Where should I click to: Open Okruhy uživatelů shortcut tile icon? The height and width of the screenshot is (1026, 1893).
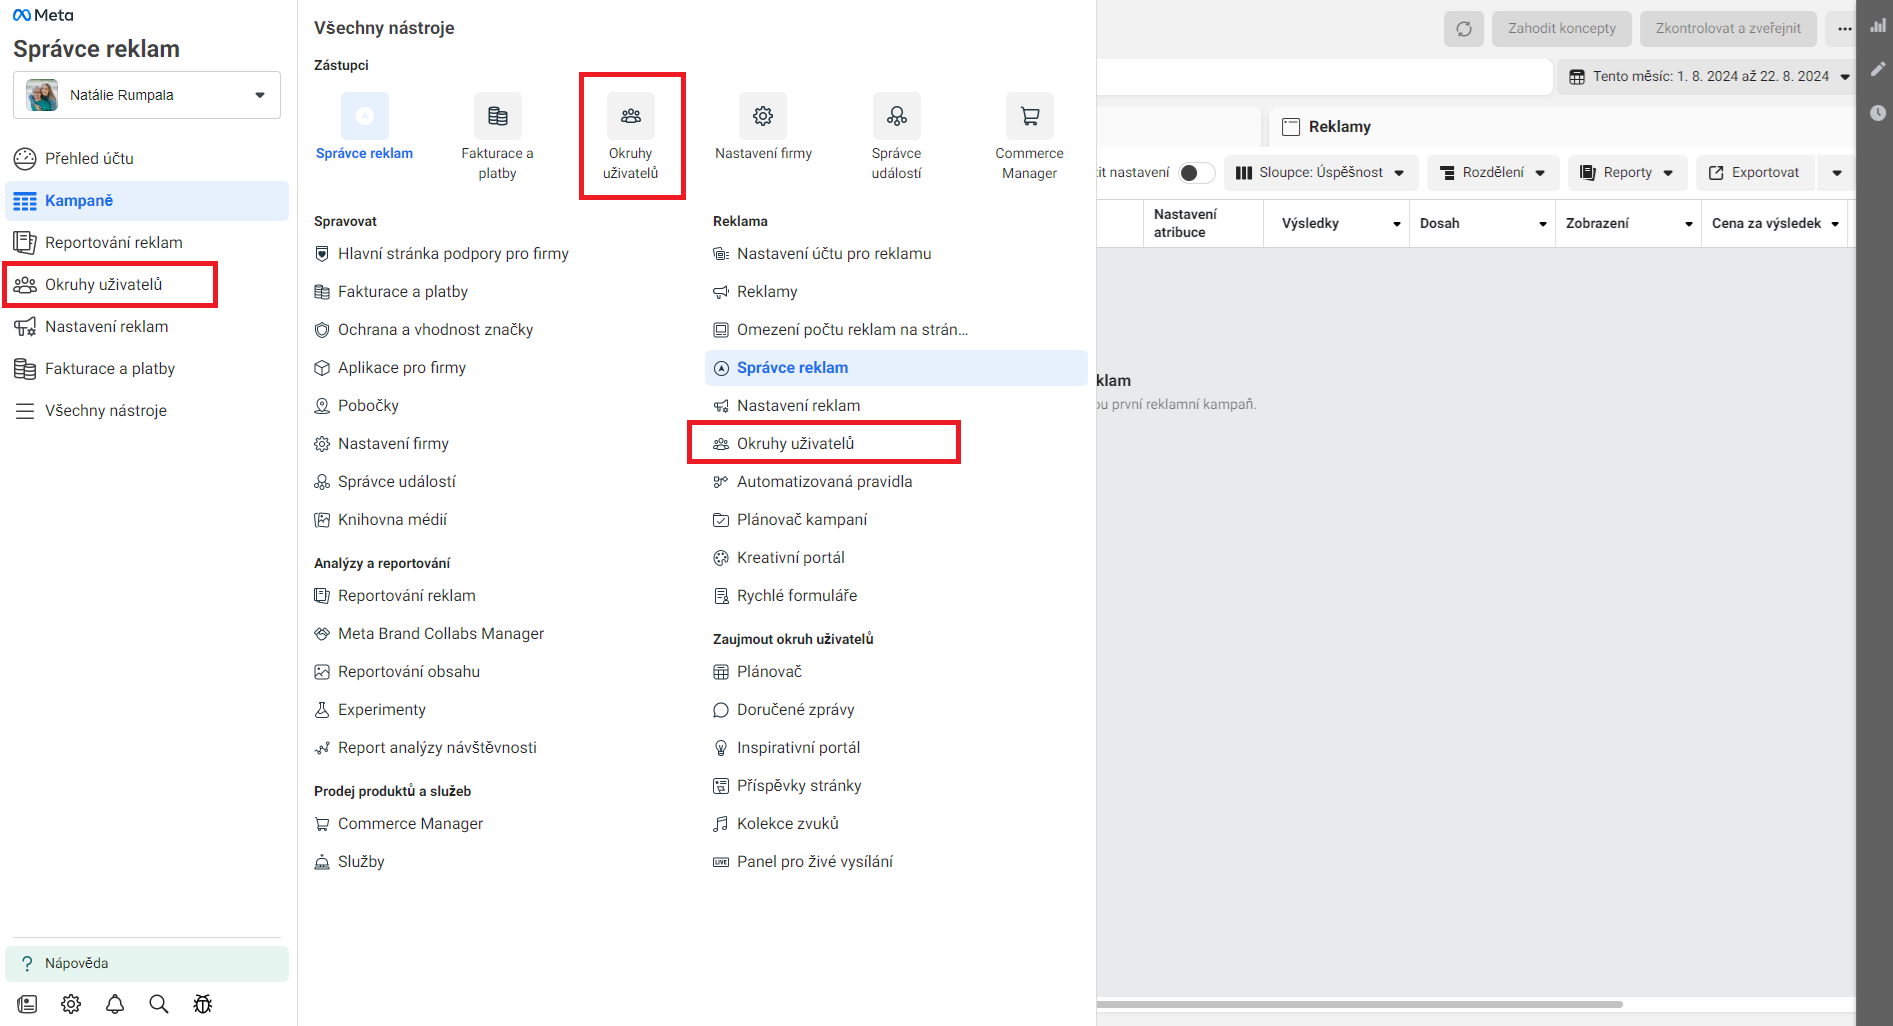(x=631, y=116)
